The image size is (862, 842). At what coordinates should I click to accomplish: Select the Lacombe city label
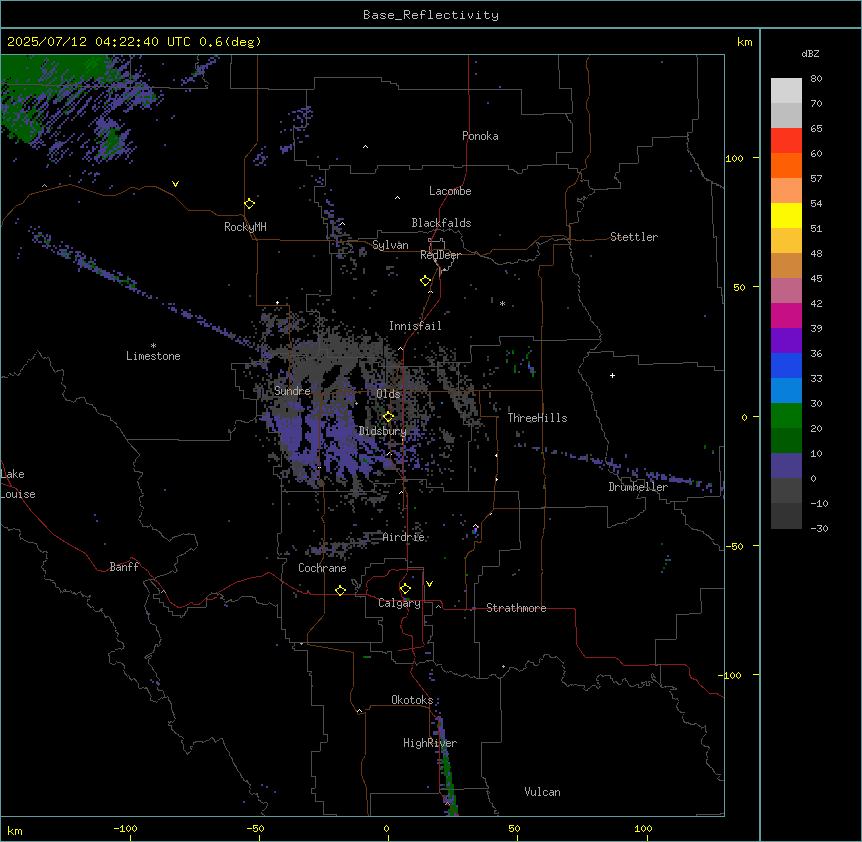point(450,191)
